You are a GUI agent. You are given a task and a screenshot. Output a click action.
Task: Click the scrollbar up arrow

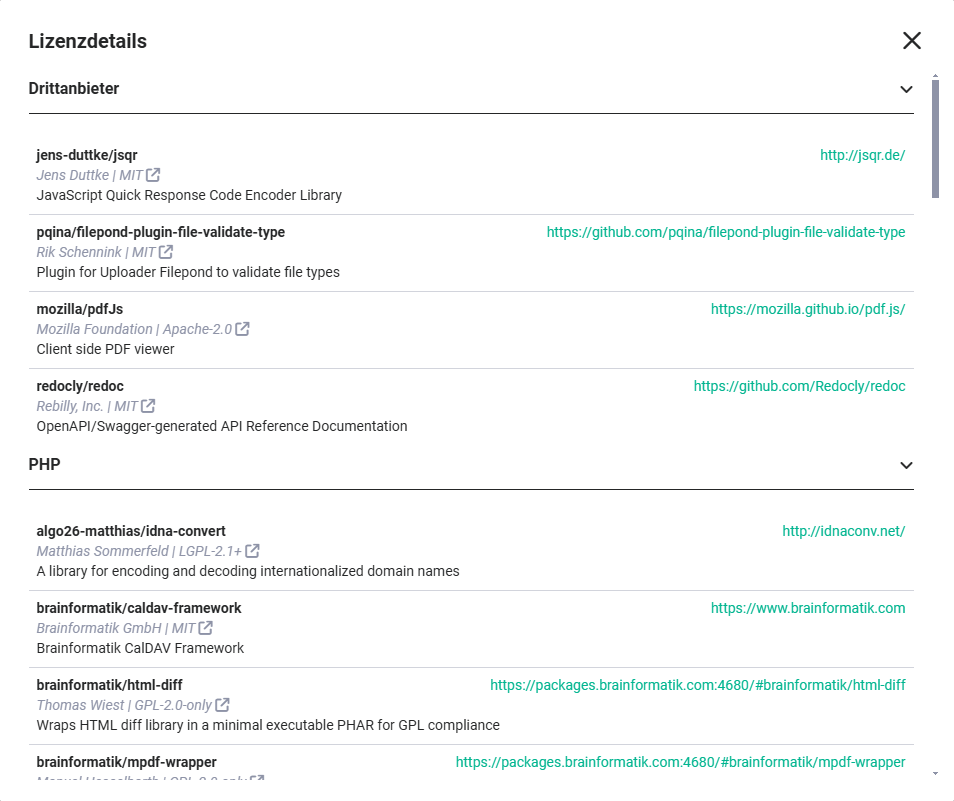tap(935, 76)
